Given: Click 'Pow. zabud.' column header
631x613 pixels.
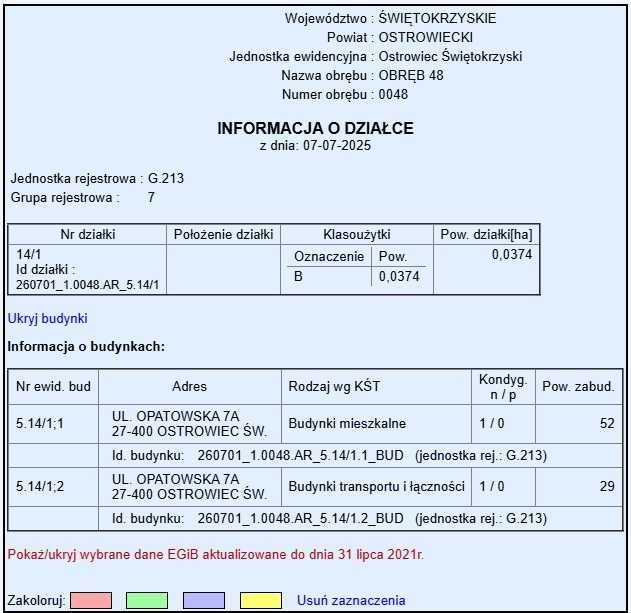Looking at the screenshot, I should pyautogui.click(x=578, y=386).
